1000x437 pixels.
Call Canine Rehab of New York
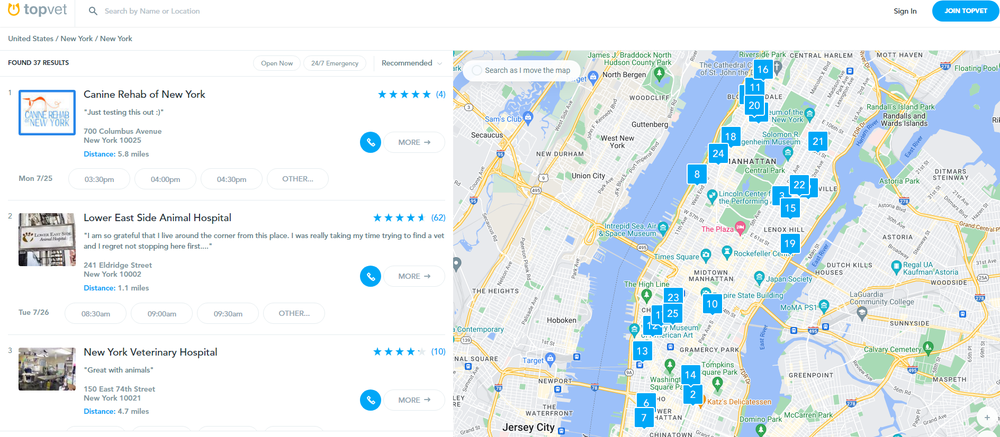[370, 142]
